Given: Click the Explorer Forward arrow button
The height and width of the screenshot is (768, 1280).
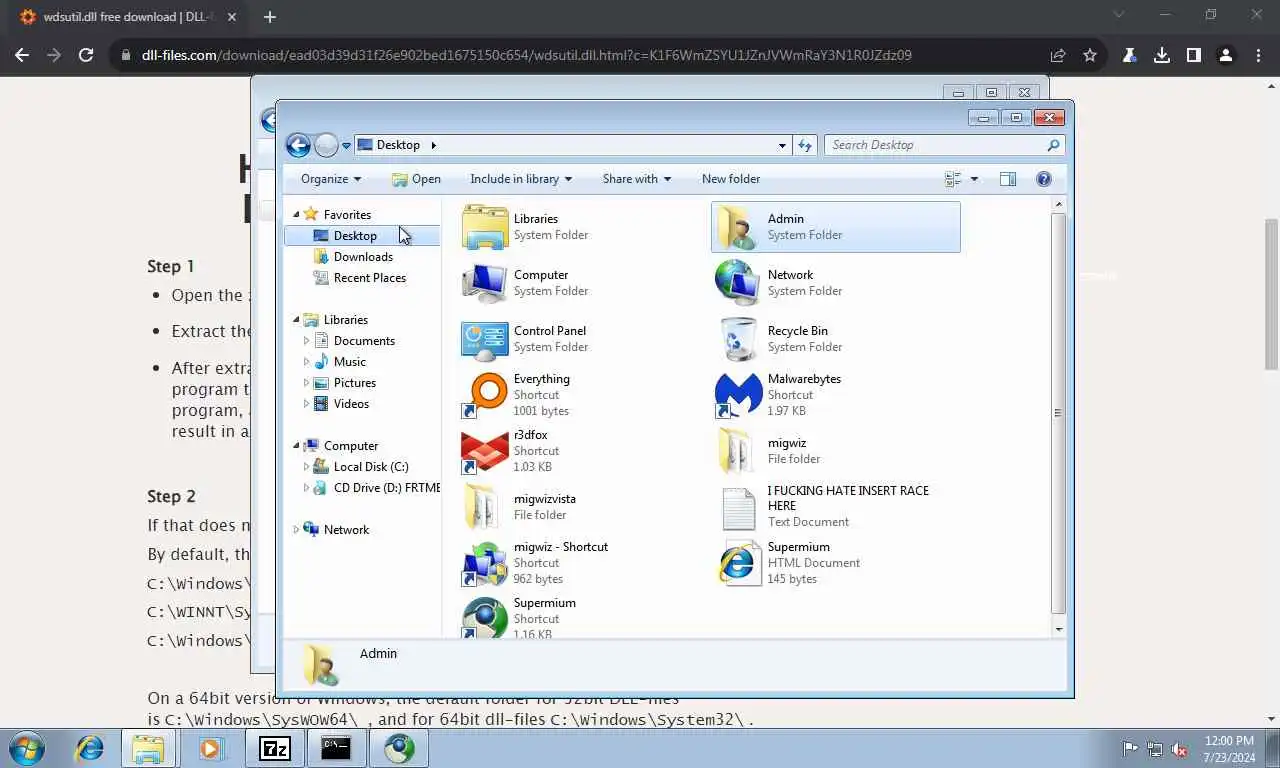Looking at the screenshot, I should (x=326, y=145).
